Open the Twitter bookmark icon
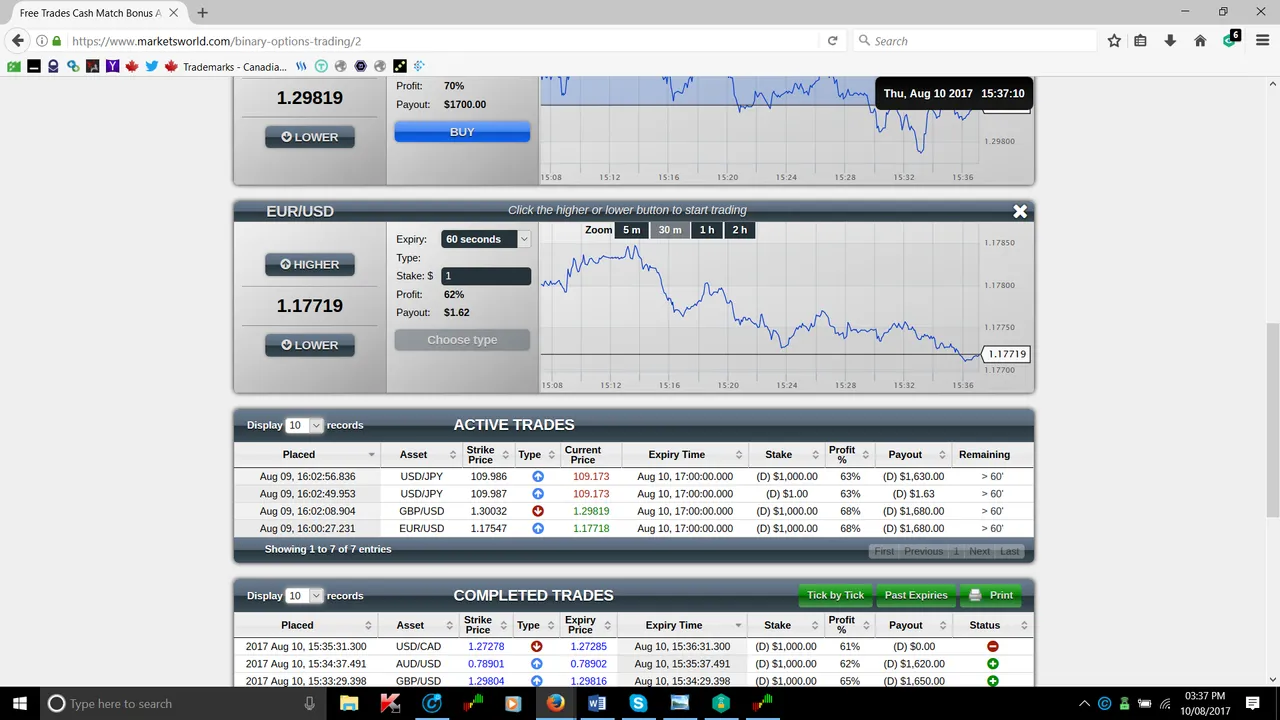This screenshot has height=720, width=1280. click(152, 66)
